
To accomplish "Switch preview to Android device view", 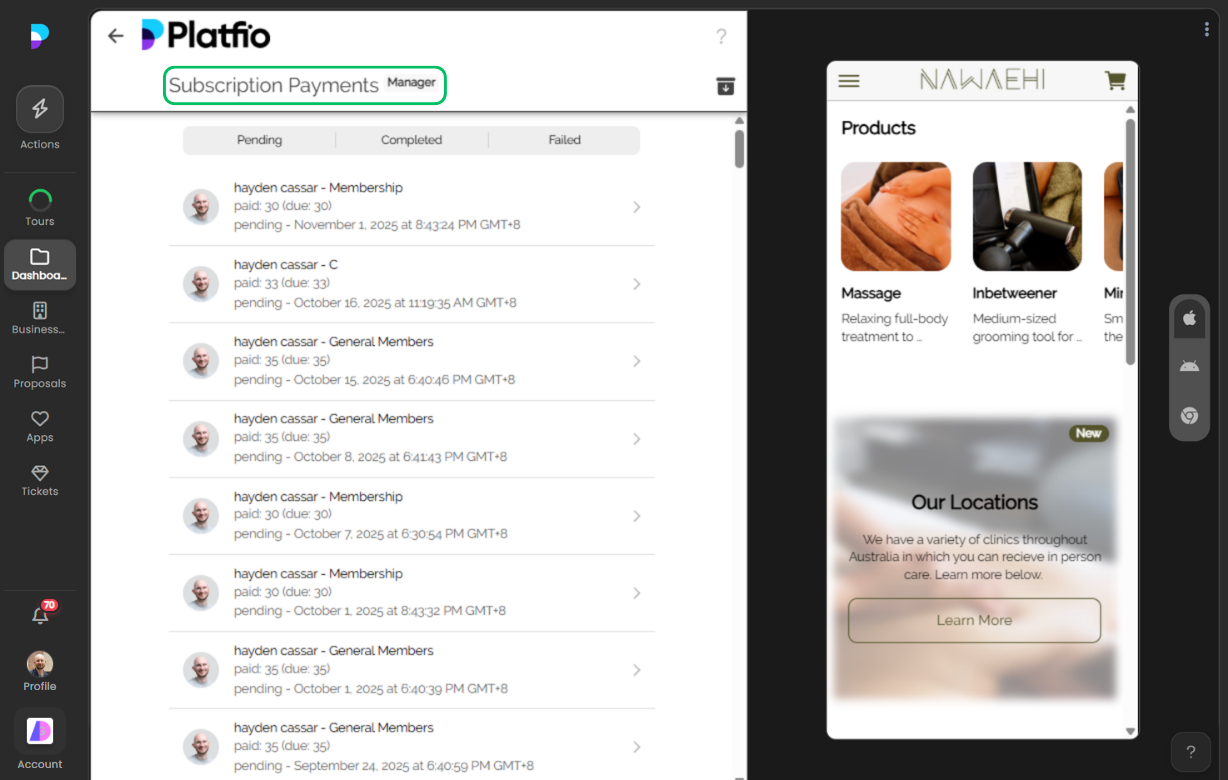I will pos(1189,366).
